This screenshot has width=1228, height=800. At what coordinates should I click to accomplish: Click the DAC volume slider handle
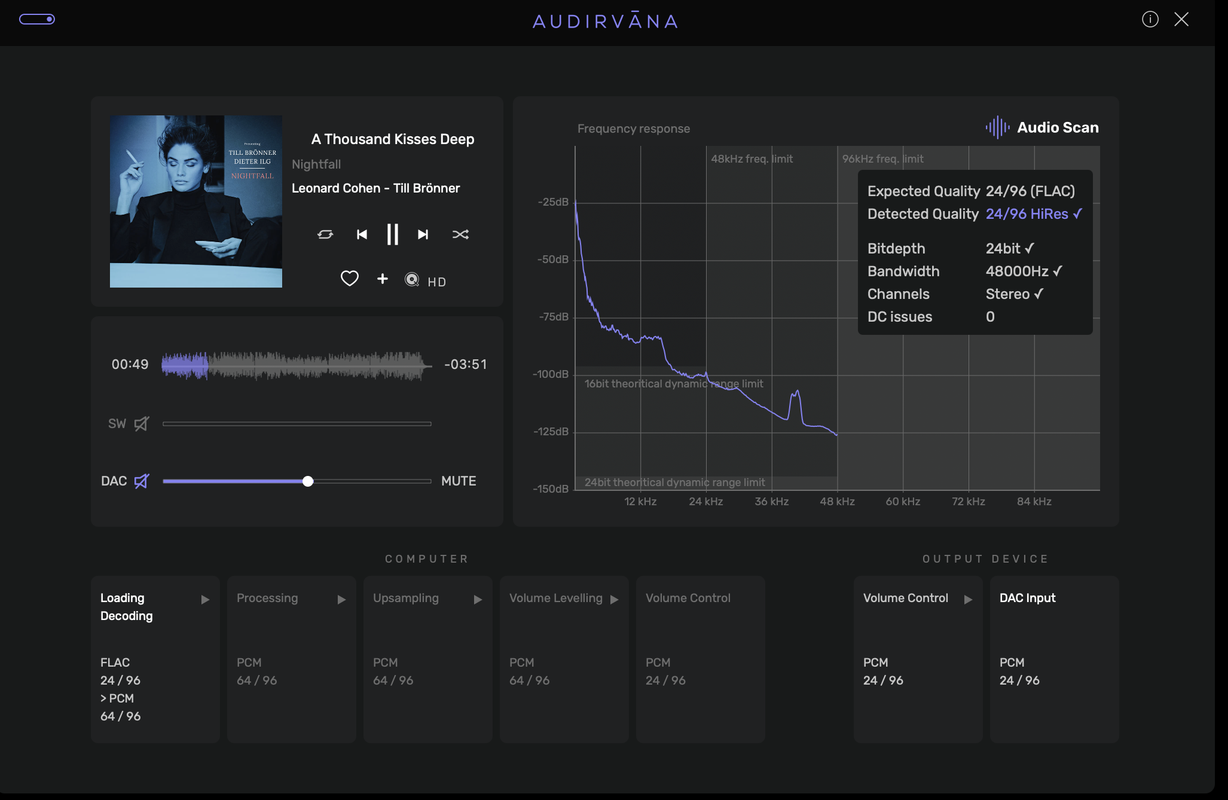coord(308,481)
